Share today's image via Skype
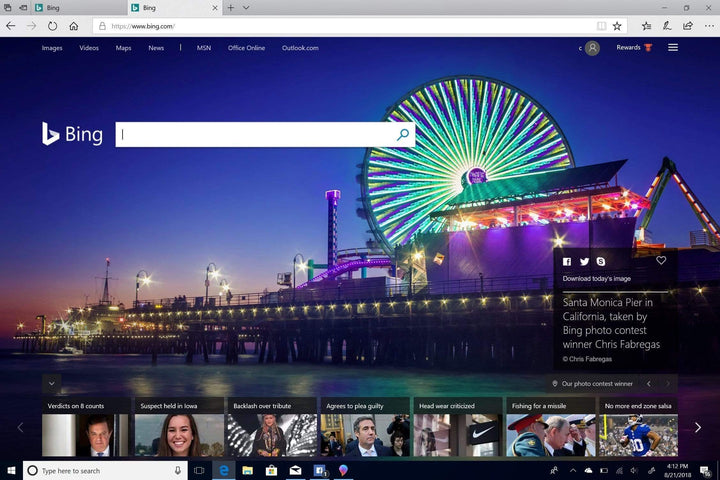This screenshot has height=480, width=720. pyautogui.click(x=600, y=261)
